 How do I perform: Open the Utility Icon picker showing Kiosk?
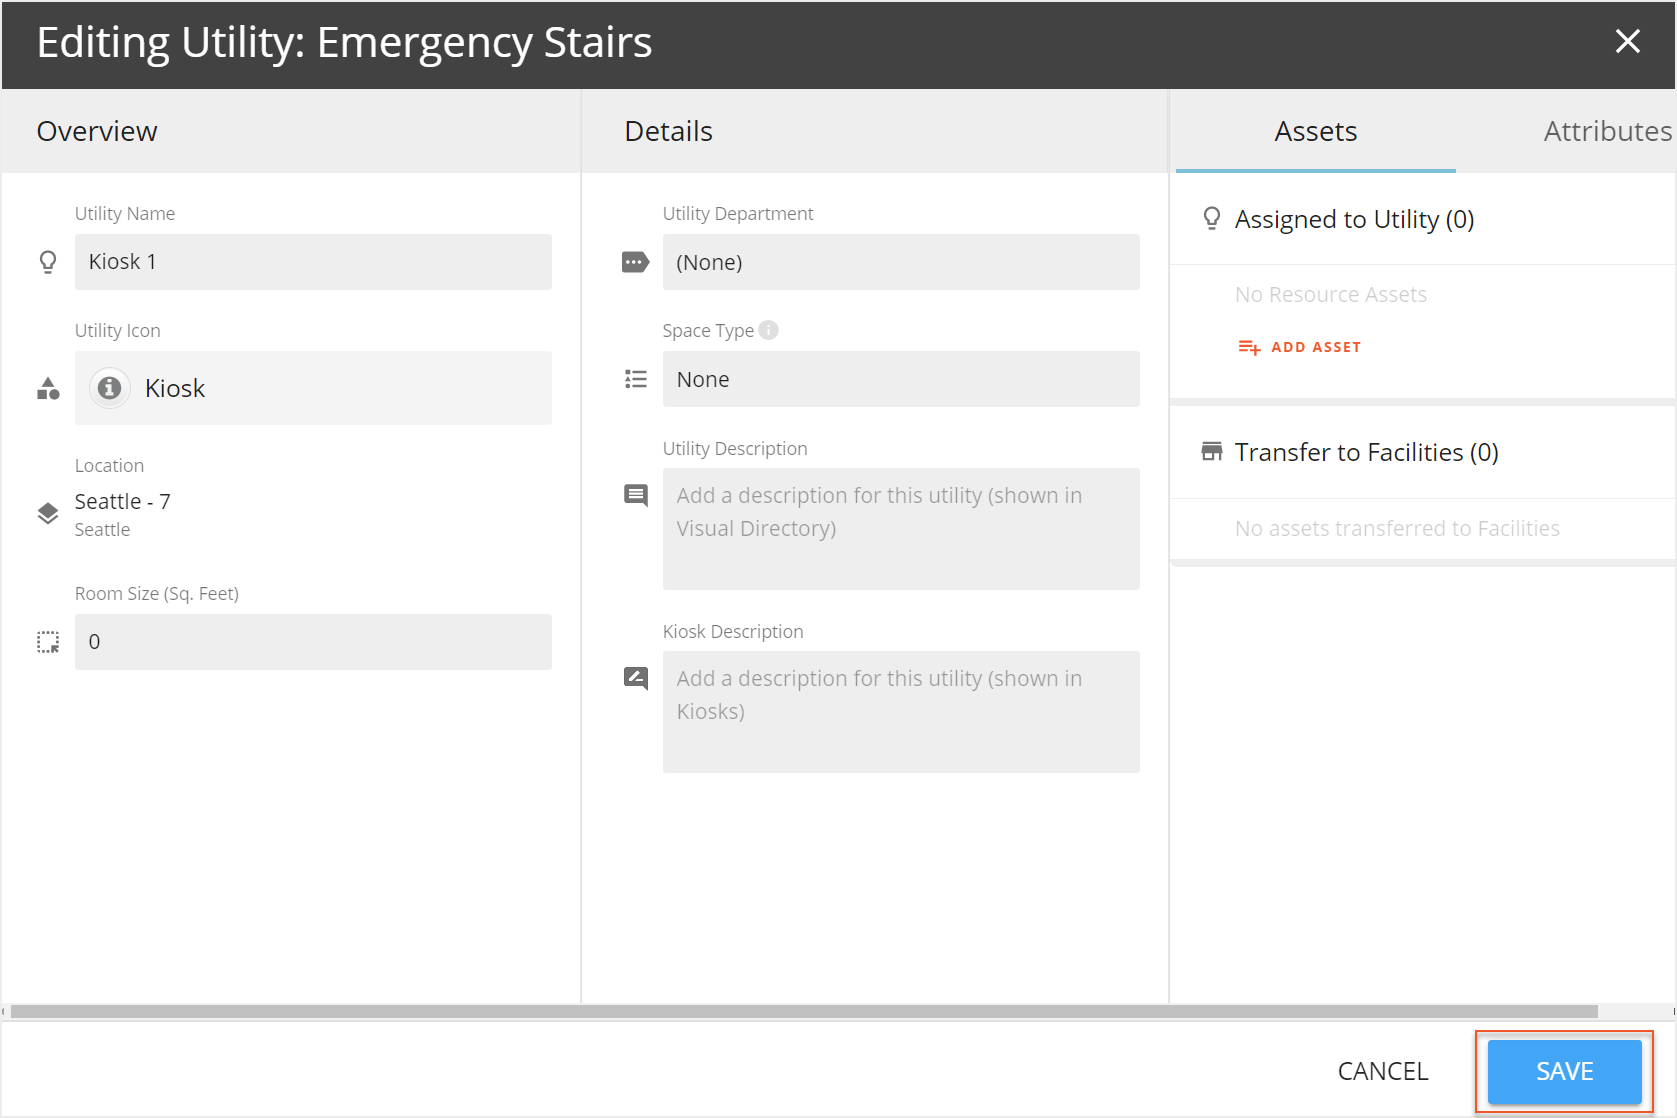(x=313, y=388)
